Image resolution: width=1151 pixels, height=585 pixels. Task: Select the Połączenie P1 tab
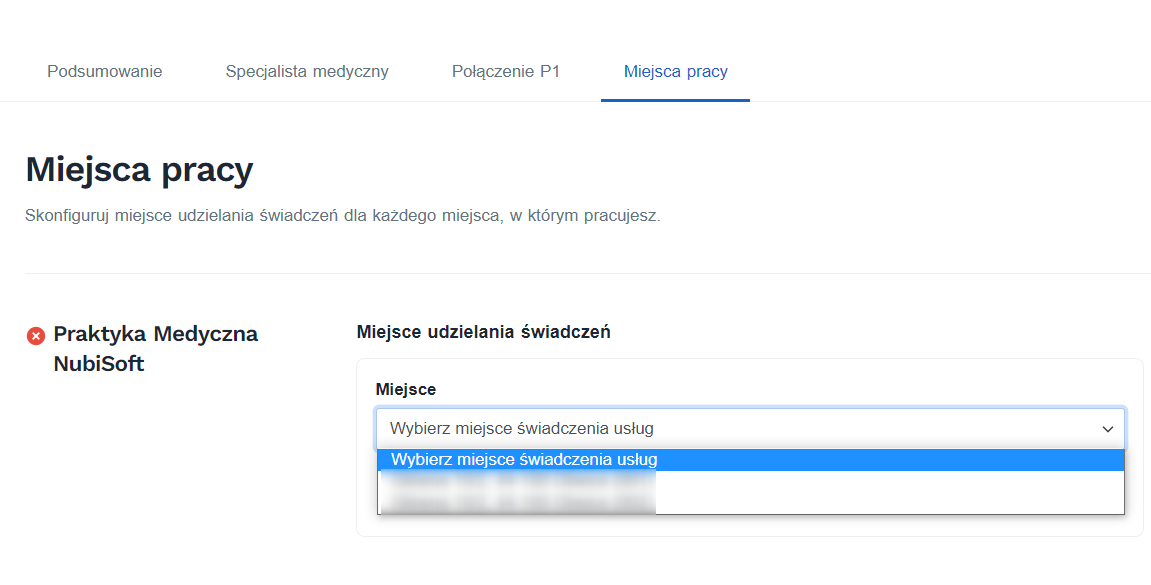[506, 71]
